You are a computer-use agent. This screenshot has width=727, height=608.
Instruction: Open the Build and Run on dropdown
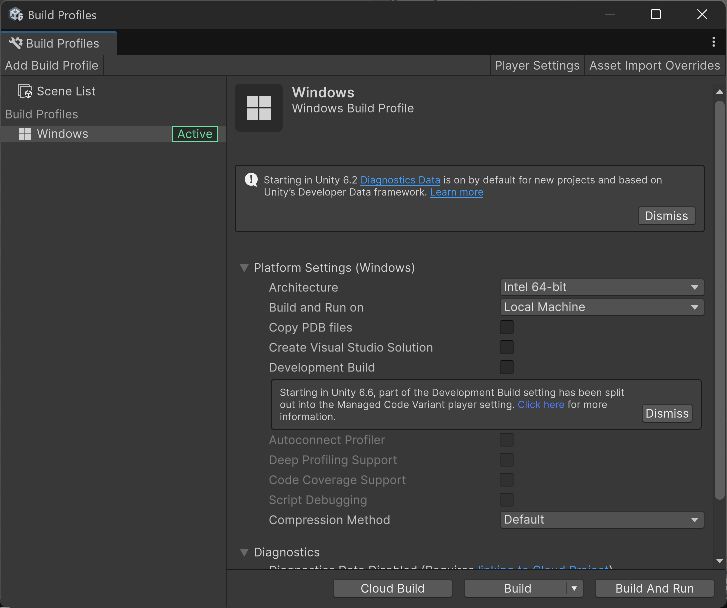tap(602, 307)
